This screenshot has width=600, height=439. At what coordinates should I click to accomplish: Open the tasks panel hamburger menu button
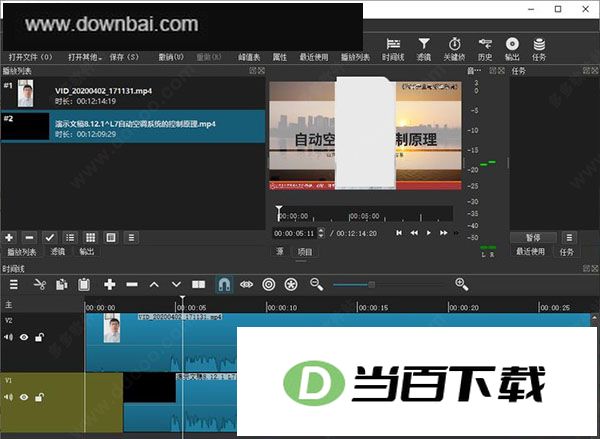(x=569, y=238)
